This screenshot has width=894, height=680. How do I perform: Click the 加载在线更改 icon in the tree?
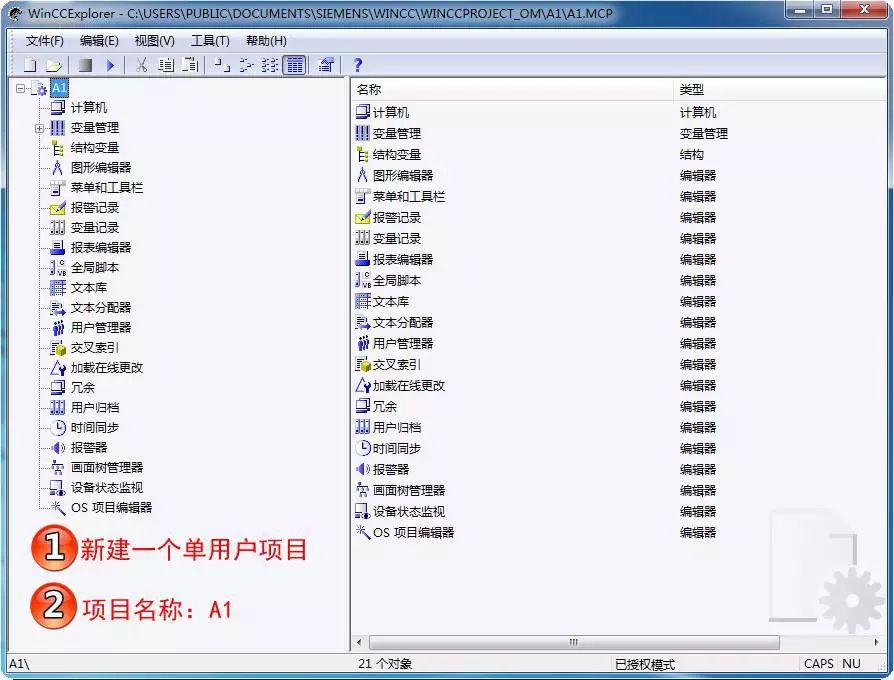click(x=58, y=368)
